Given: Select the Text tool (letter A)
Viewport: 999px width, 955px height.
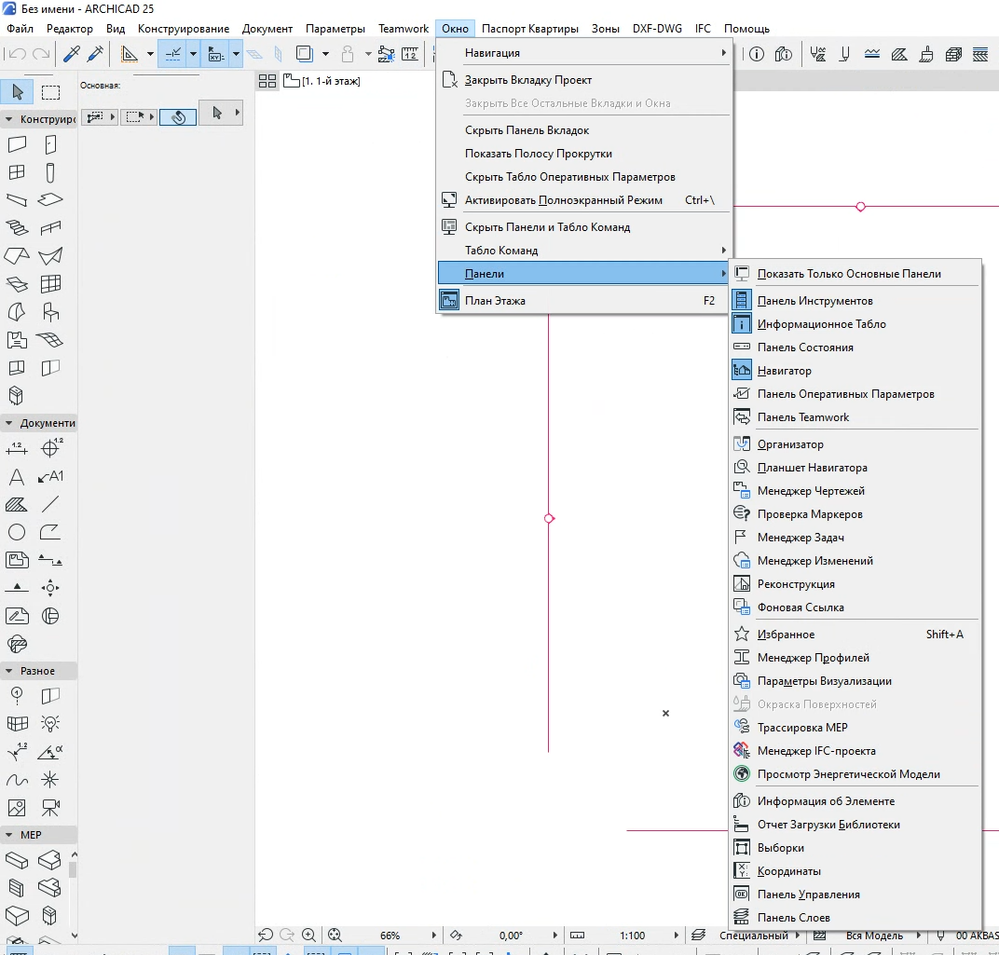Looking at the screenshot, I should [17, 477].
